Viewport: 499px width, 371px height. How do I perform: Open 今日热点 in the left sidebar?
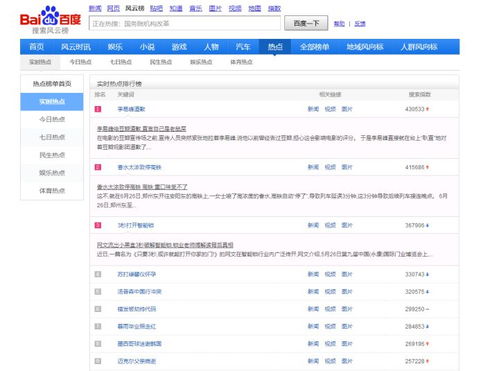click(52, 119)
